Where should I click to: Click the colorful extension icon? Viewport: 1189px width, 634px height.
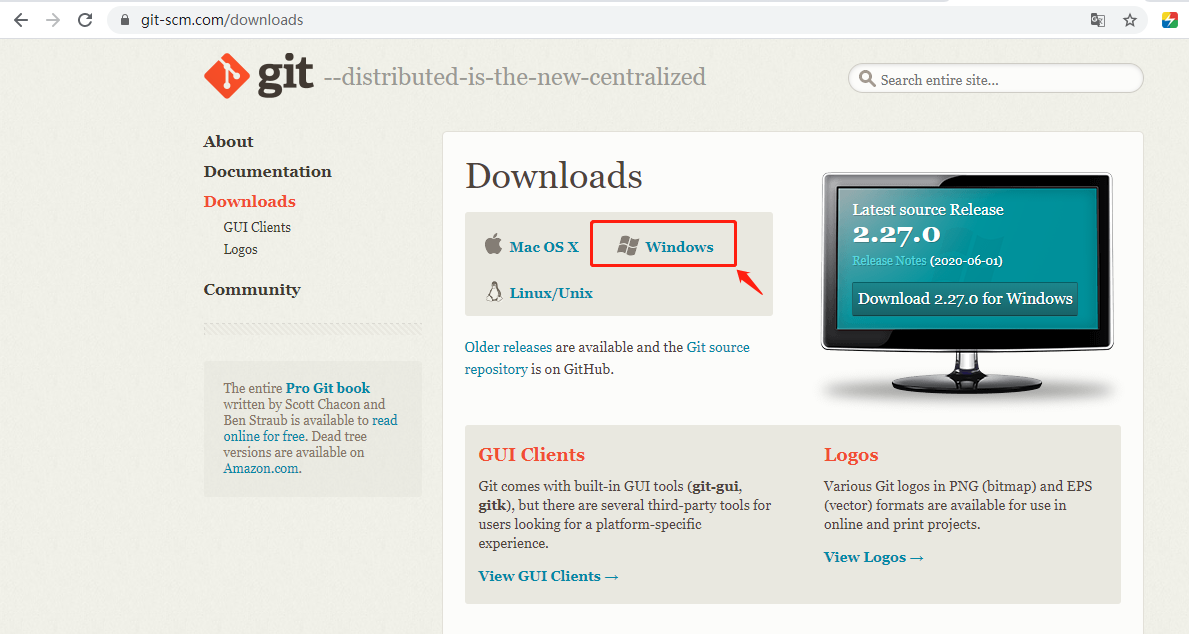pyautogui.click(x=1170, y=20)
